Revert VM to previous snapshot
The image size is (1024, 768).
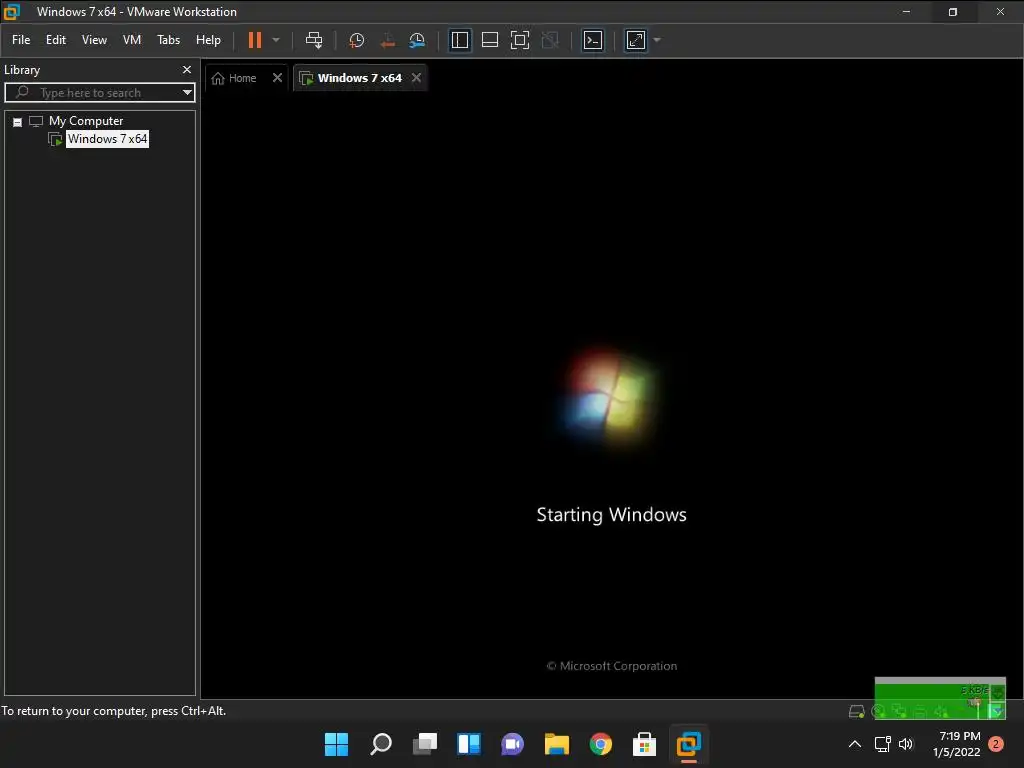[387, 40]
